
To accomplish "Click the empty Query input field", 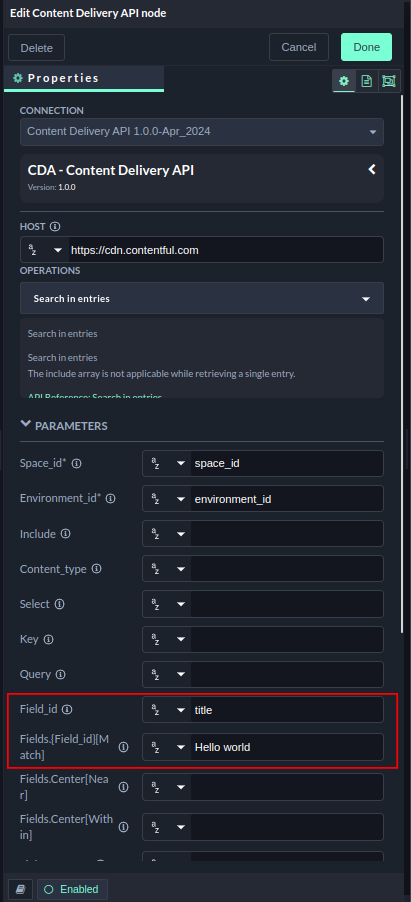I will tap(287, 674).
